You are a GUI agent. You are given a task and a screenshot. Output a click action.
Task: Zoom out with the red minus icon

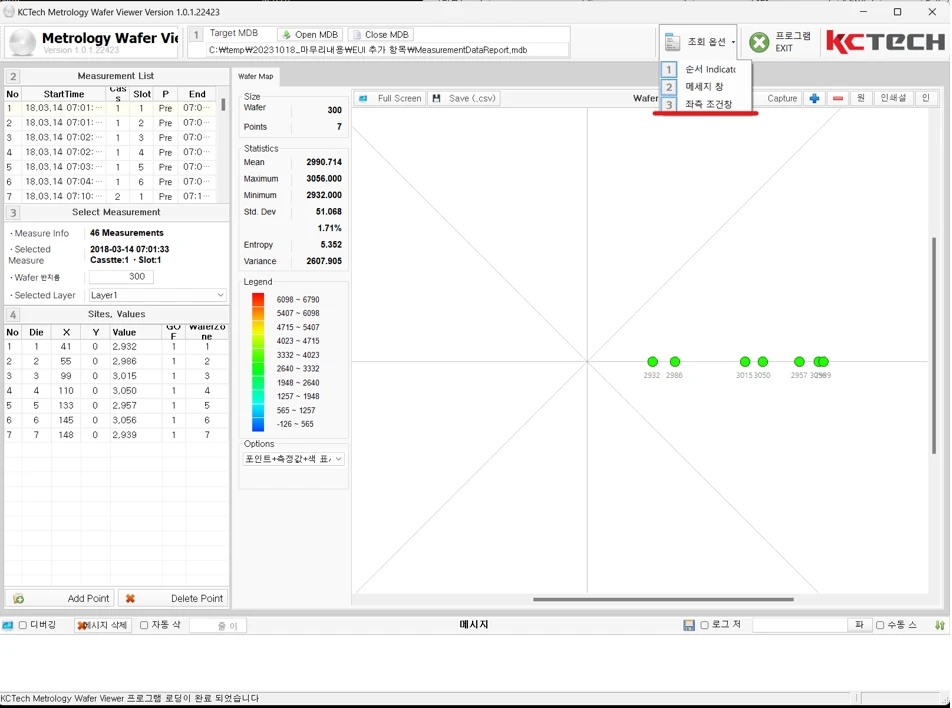pyautogui.click(x=838, y=98)
